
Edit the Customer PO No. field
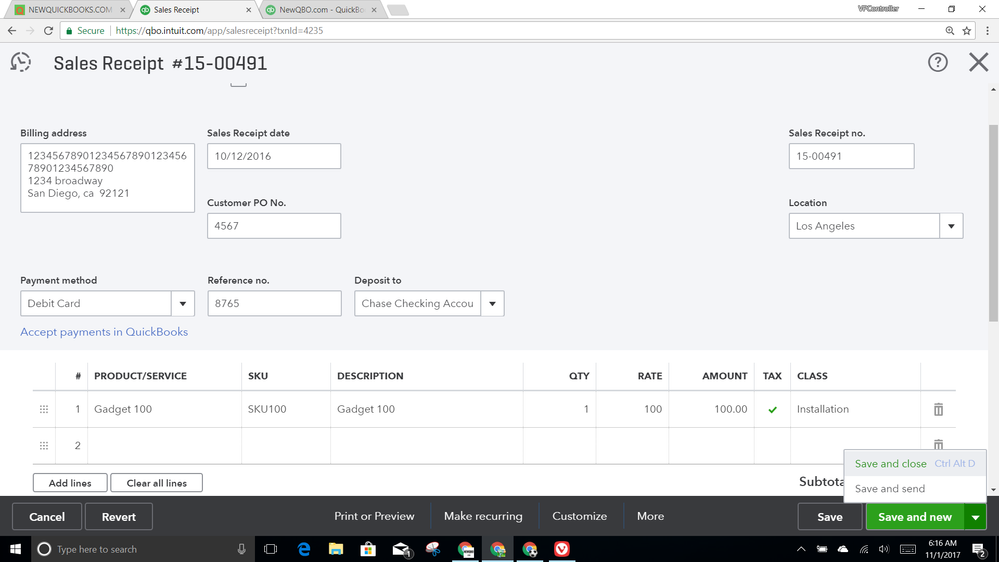click(274, 226)
